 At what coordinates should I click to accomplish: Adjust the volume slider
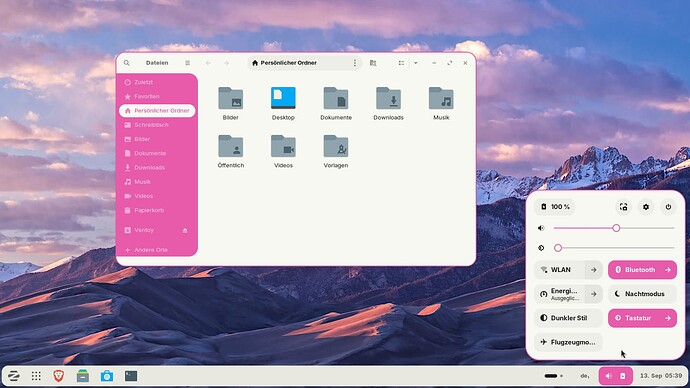(x=614, y=228)
